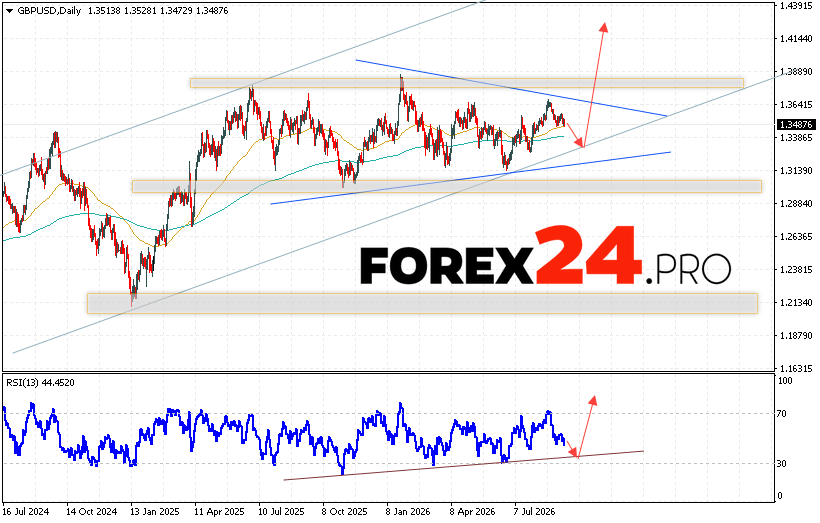Screen dimensions: 820x523
Task: Select the 8 Jan 2026 date label
Action: click(x=408, y=511)
